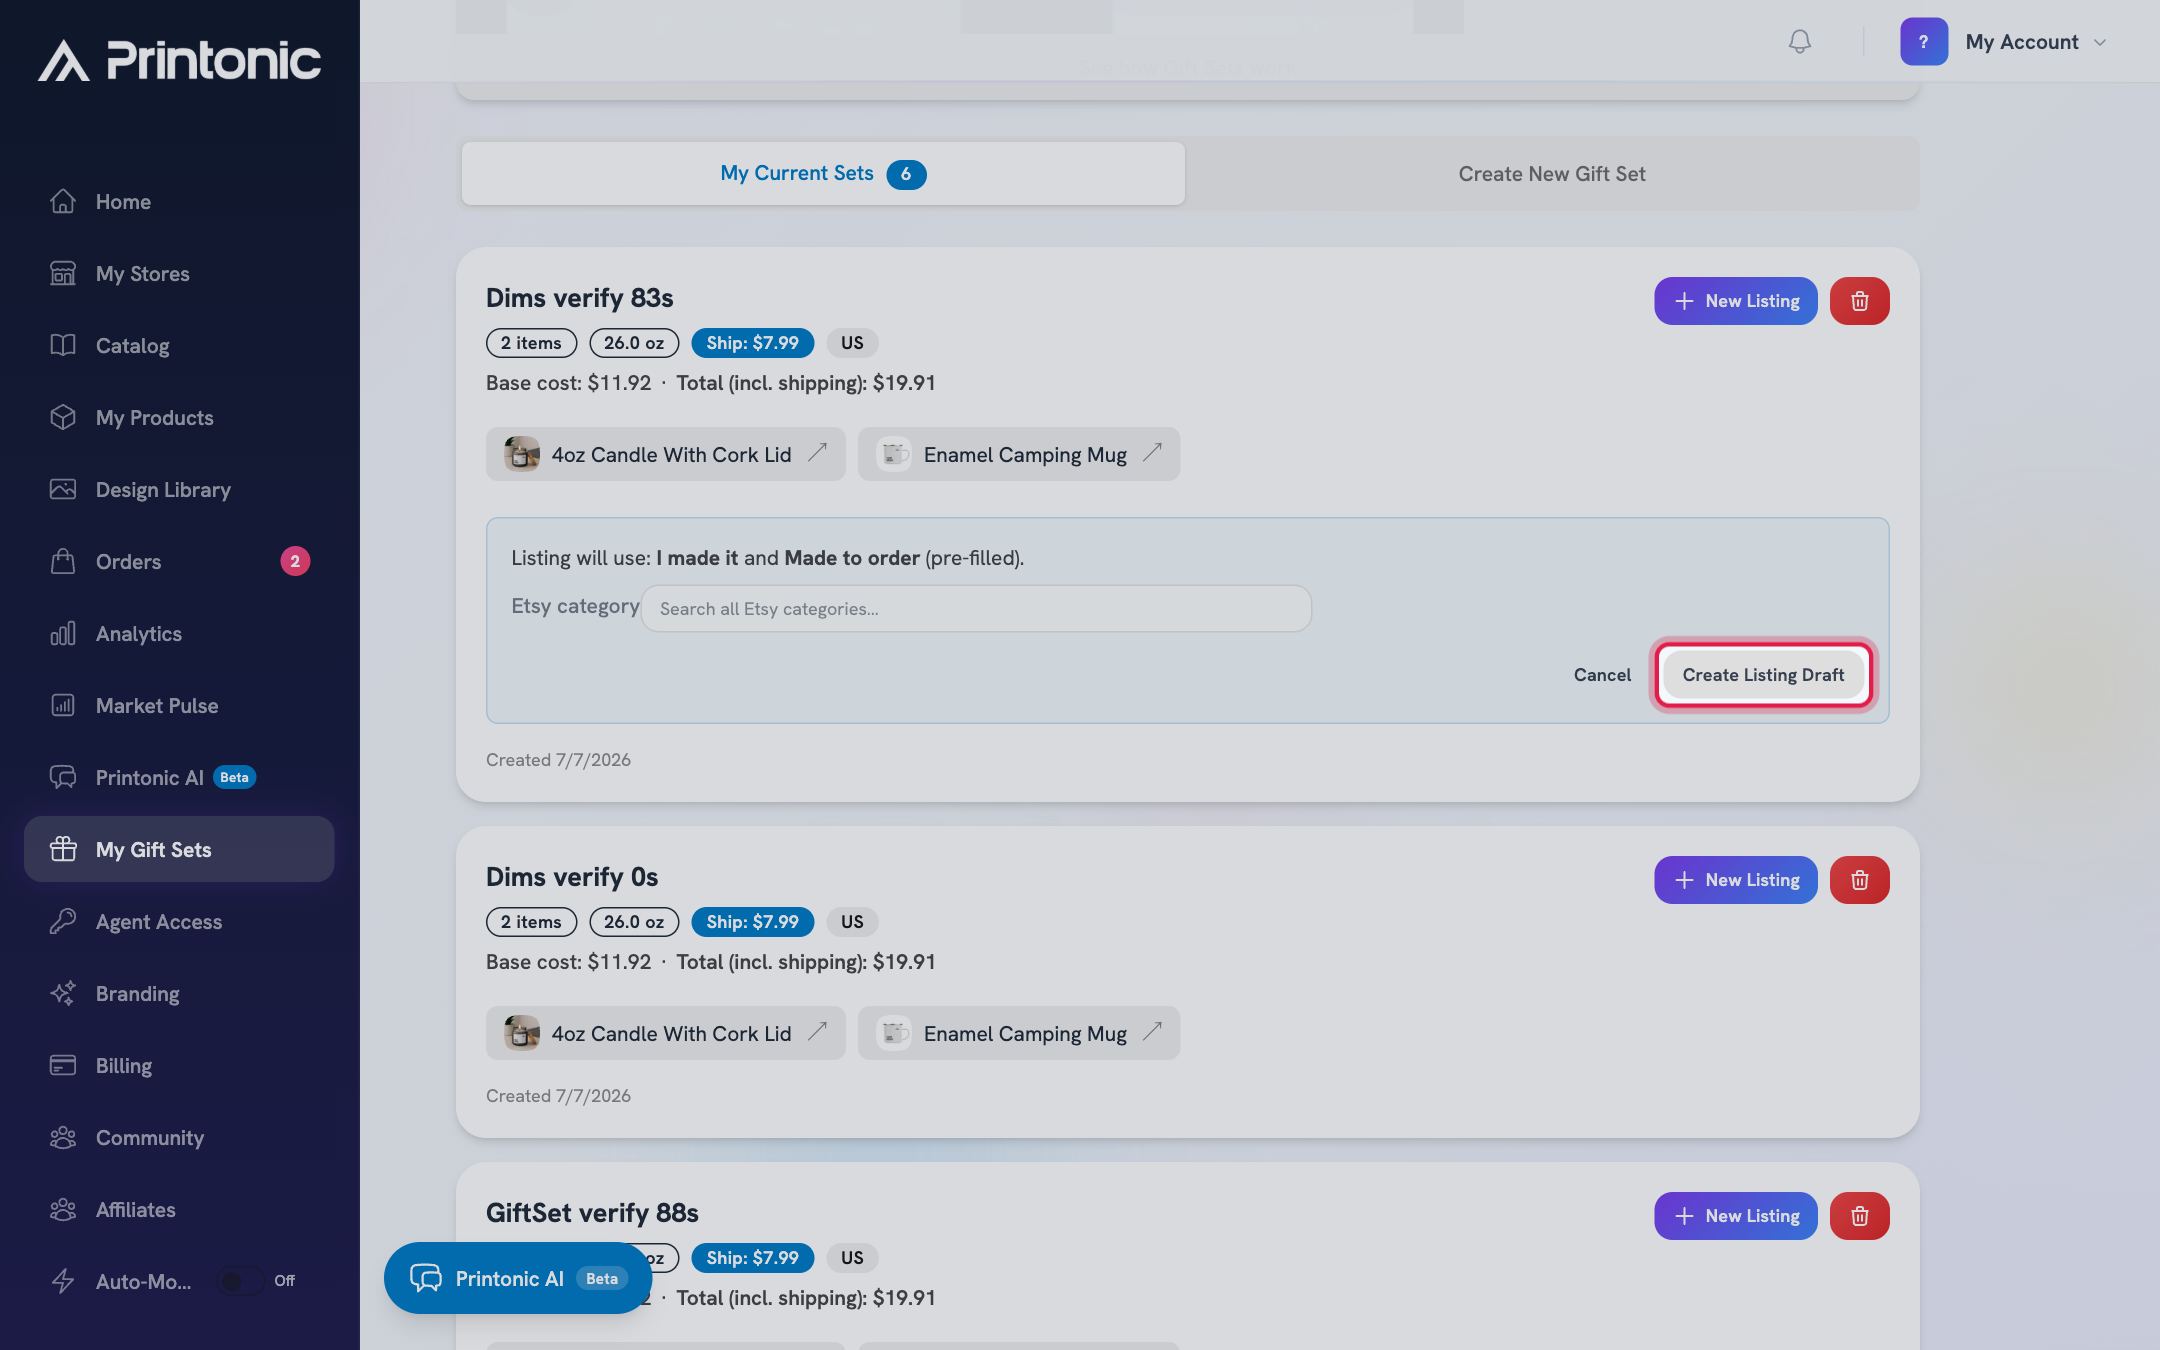Image resolution: width=2160 pixels, height=1350 pixels.
Task: Expand the My Account dropdown chevron
Action: point(2100,42)
